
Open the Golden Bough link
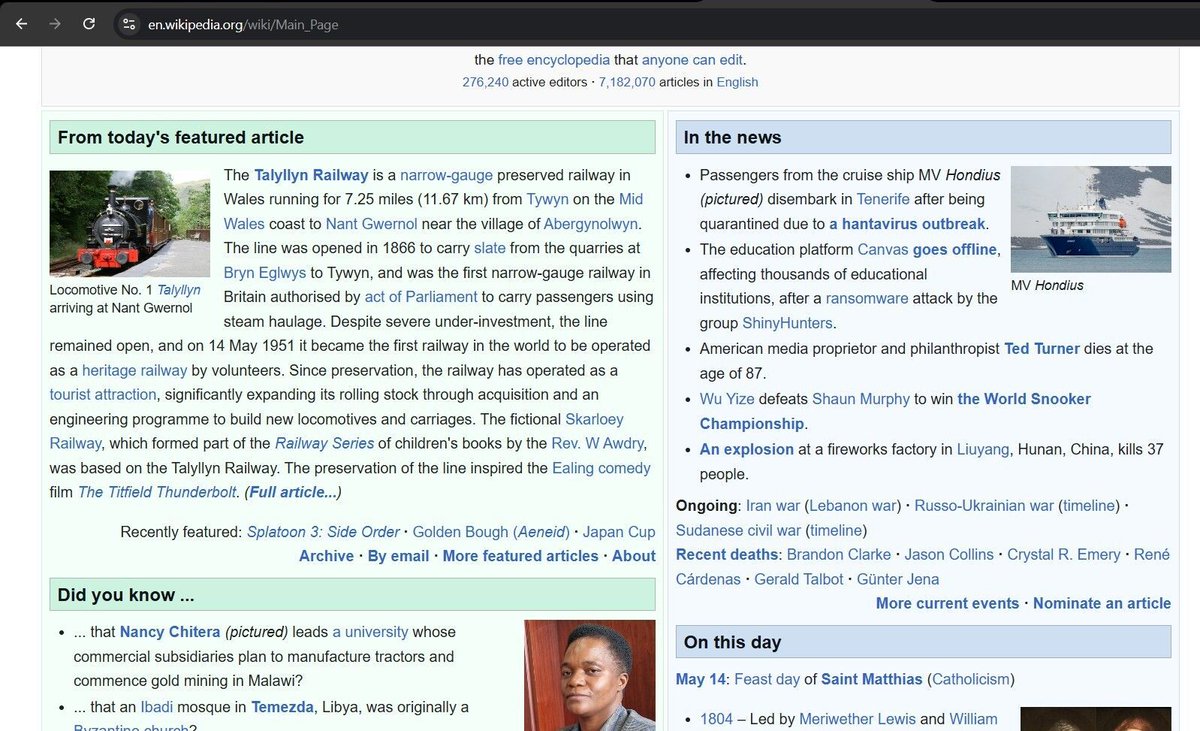coord(460,532)
